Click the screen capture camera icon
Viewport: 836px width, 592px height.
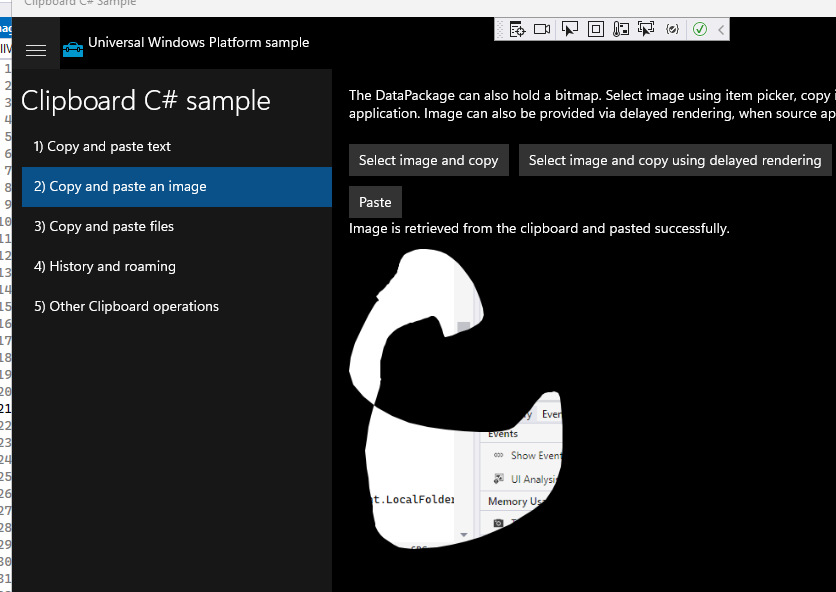(542, 29)
